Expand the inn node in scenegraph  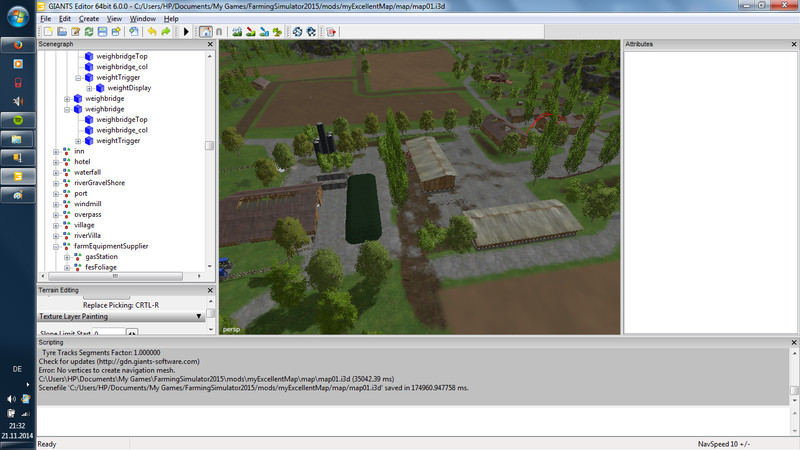(56, 152)
